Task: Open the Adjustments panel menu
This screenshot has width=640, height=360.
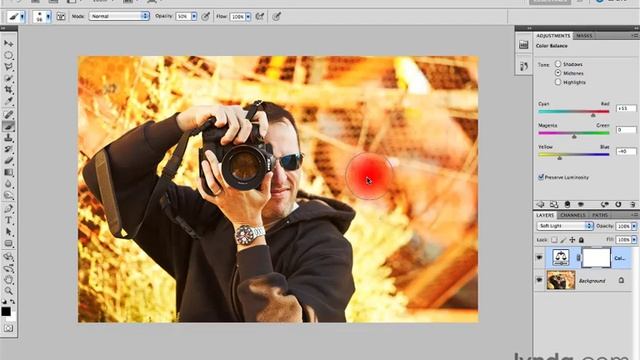Action: click(635, 36)
